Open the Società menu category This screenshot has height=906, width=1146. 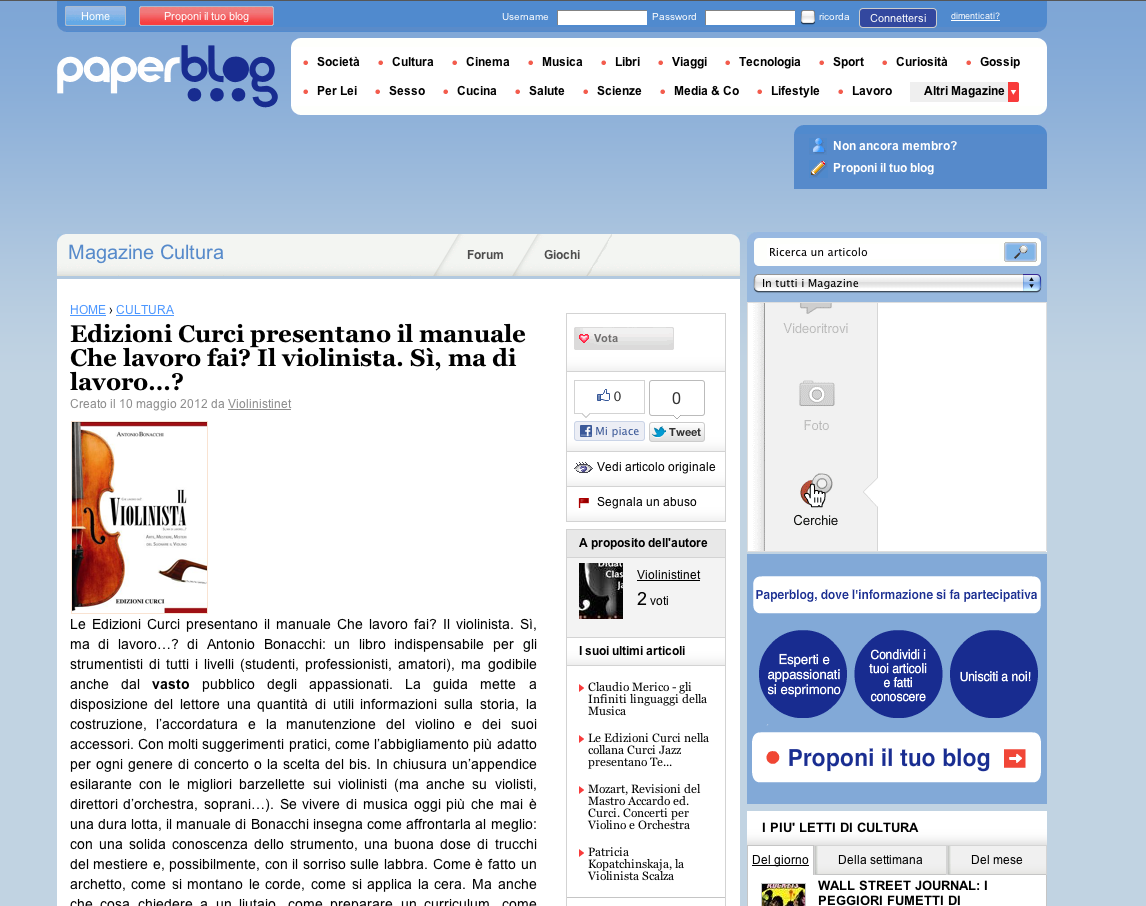coord(338,62)
